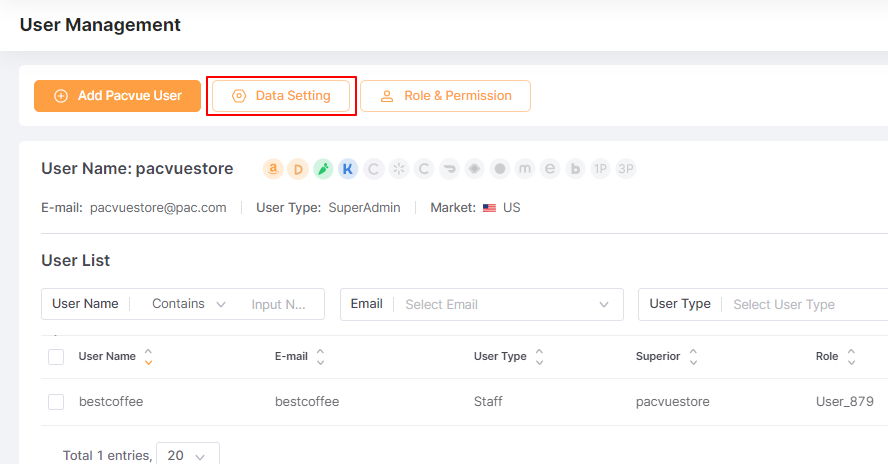Click the SuperAdmin user type text
This screenshot has width=888, height=464.
coord(364,208)
